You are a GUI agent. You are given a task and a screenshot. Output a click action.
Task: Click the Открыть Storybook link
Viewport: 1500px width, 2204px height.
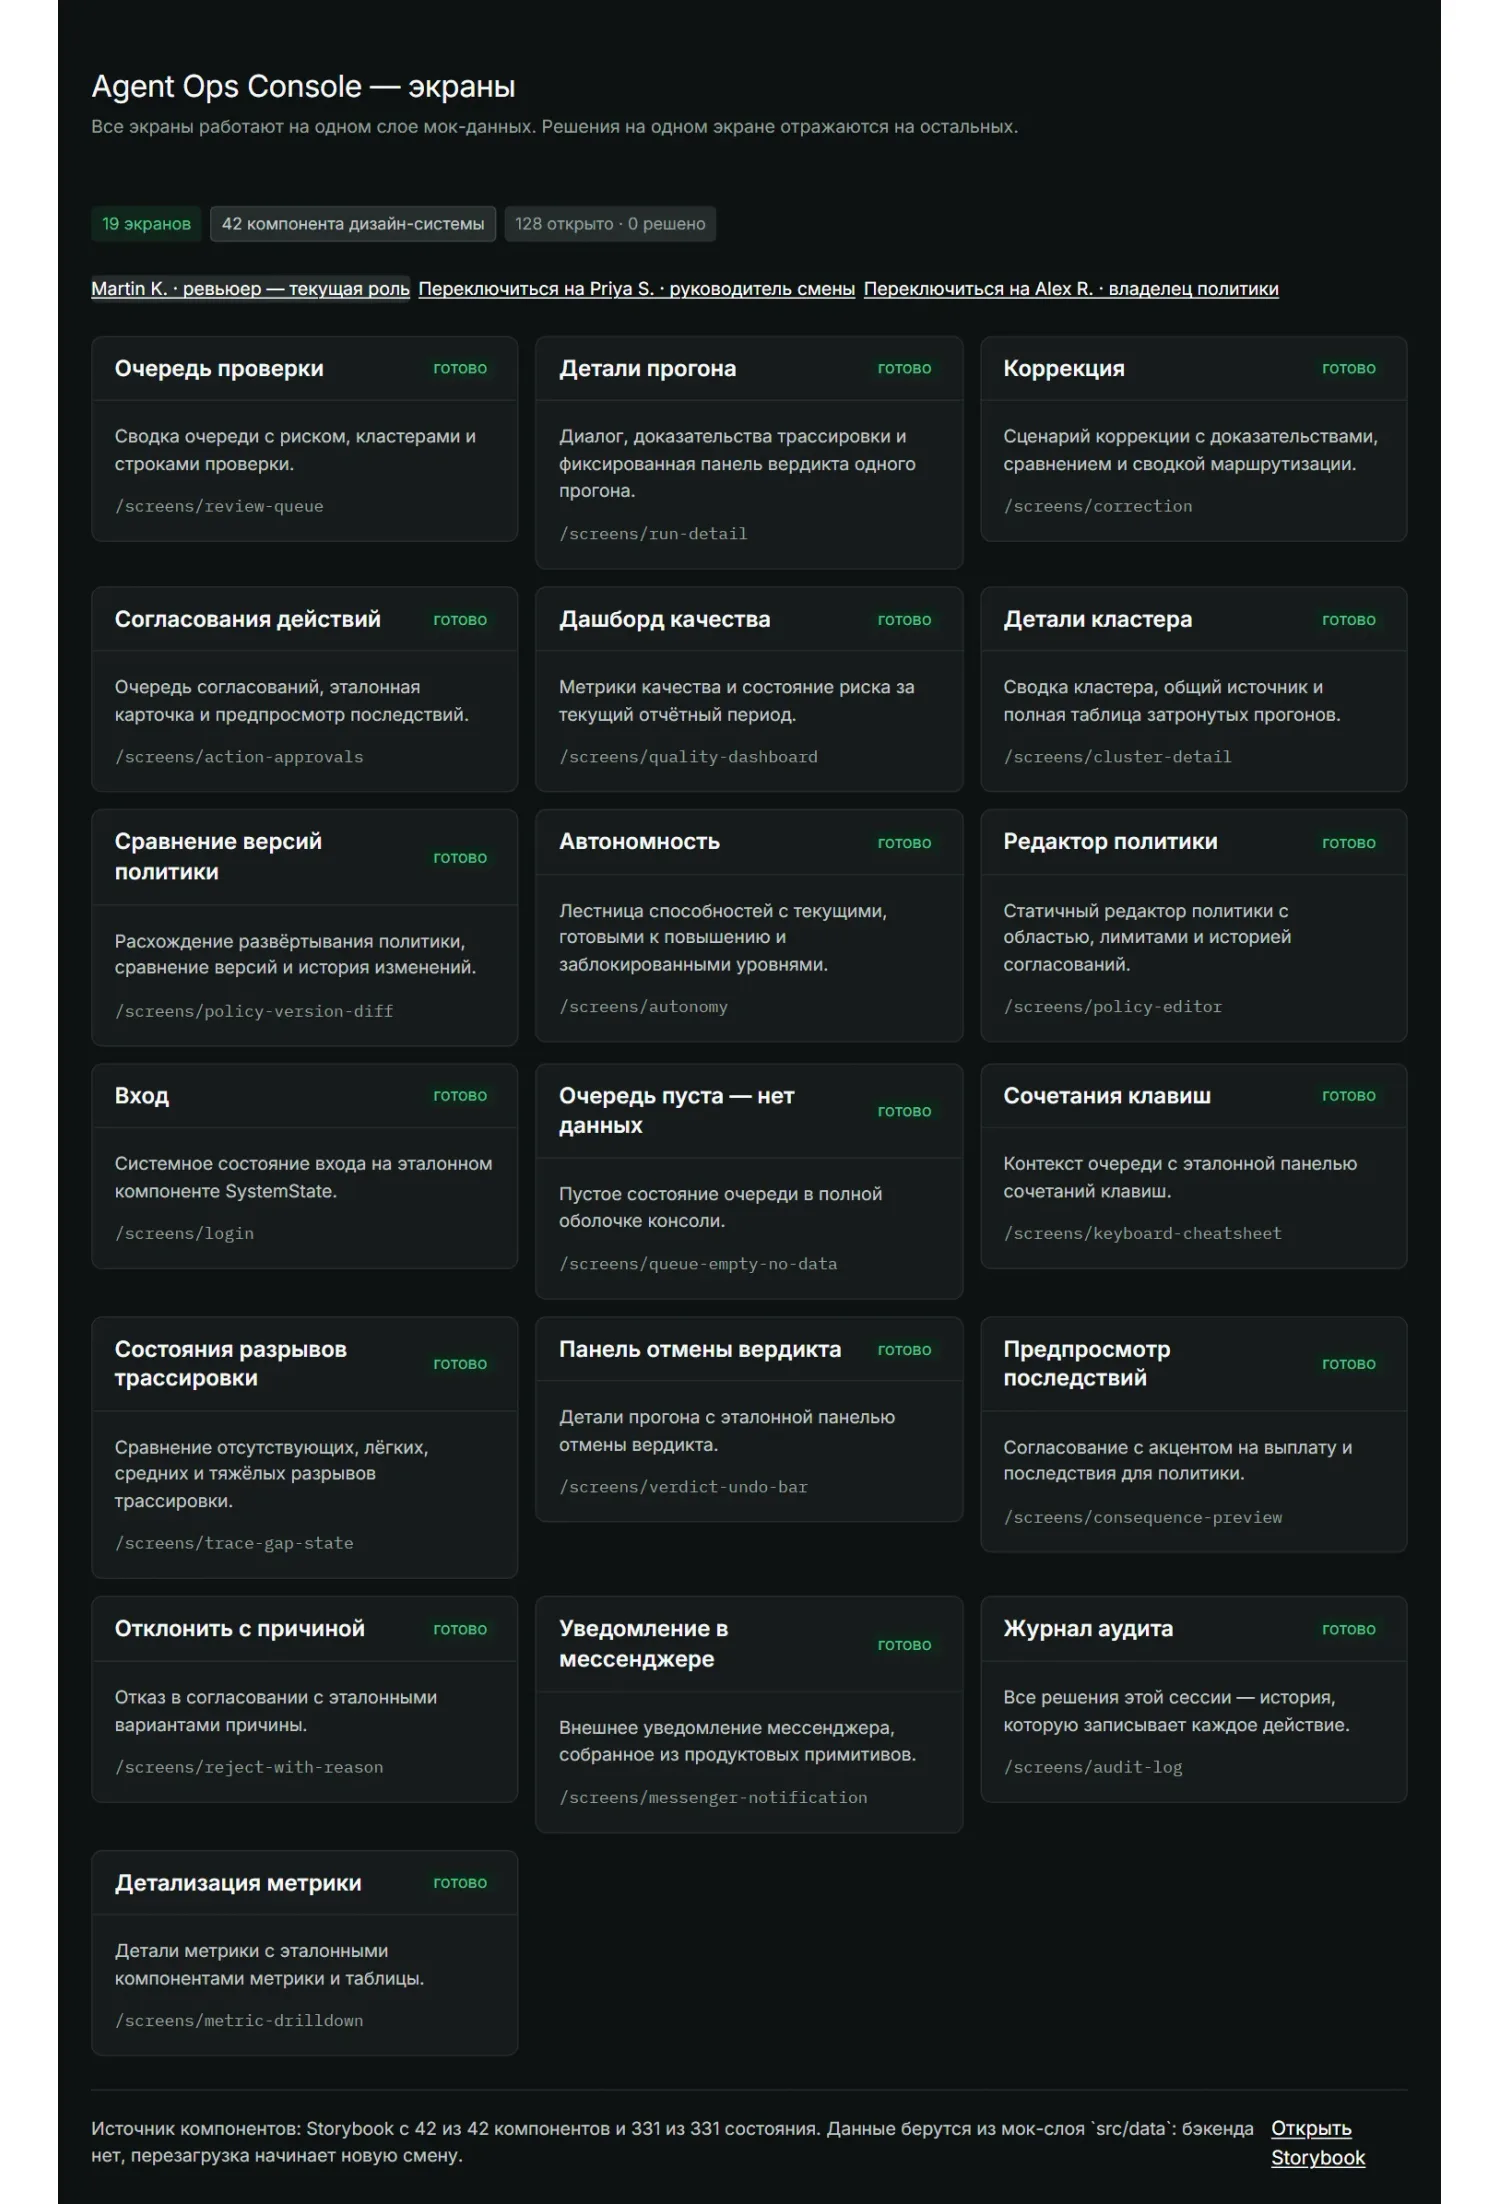[1318, 2142]
